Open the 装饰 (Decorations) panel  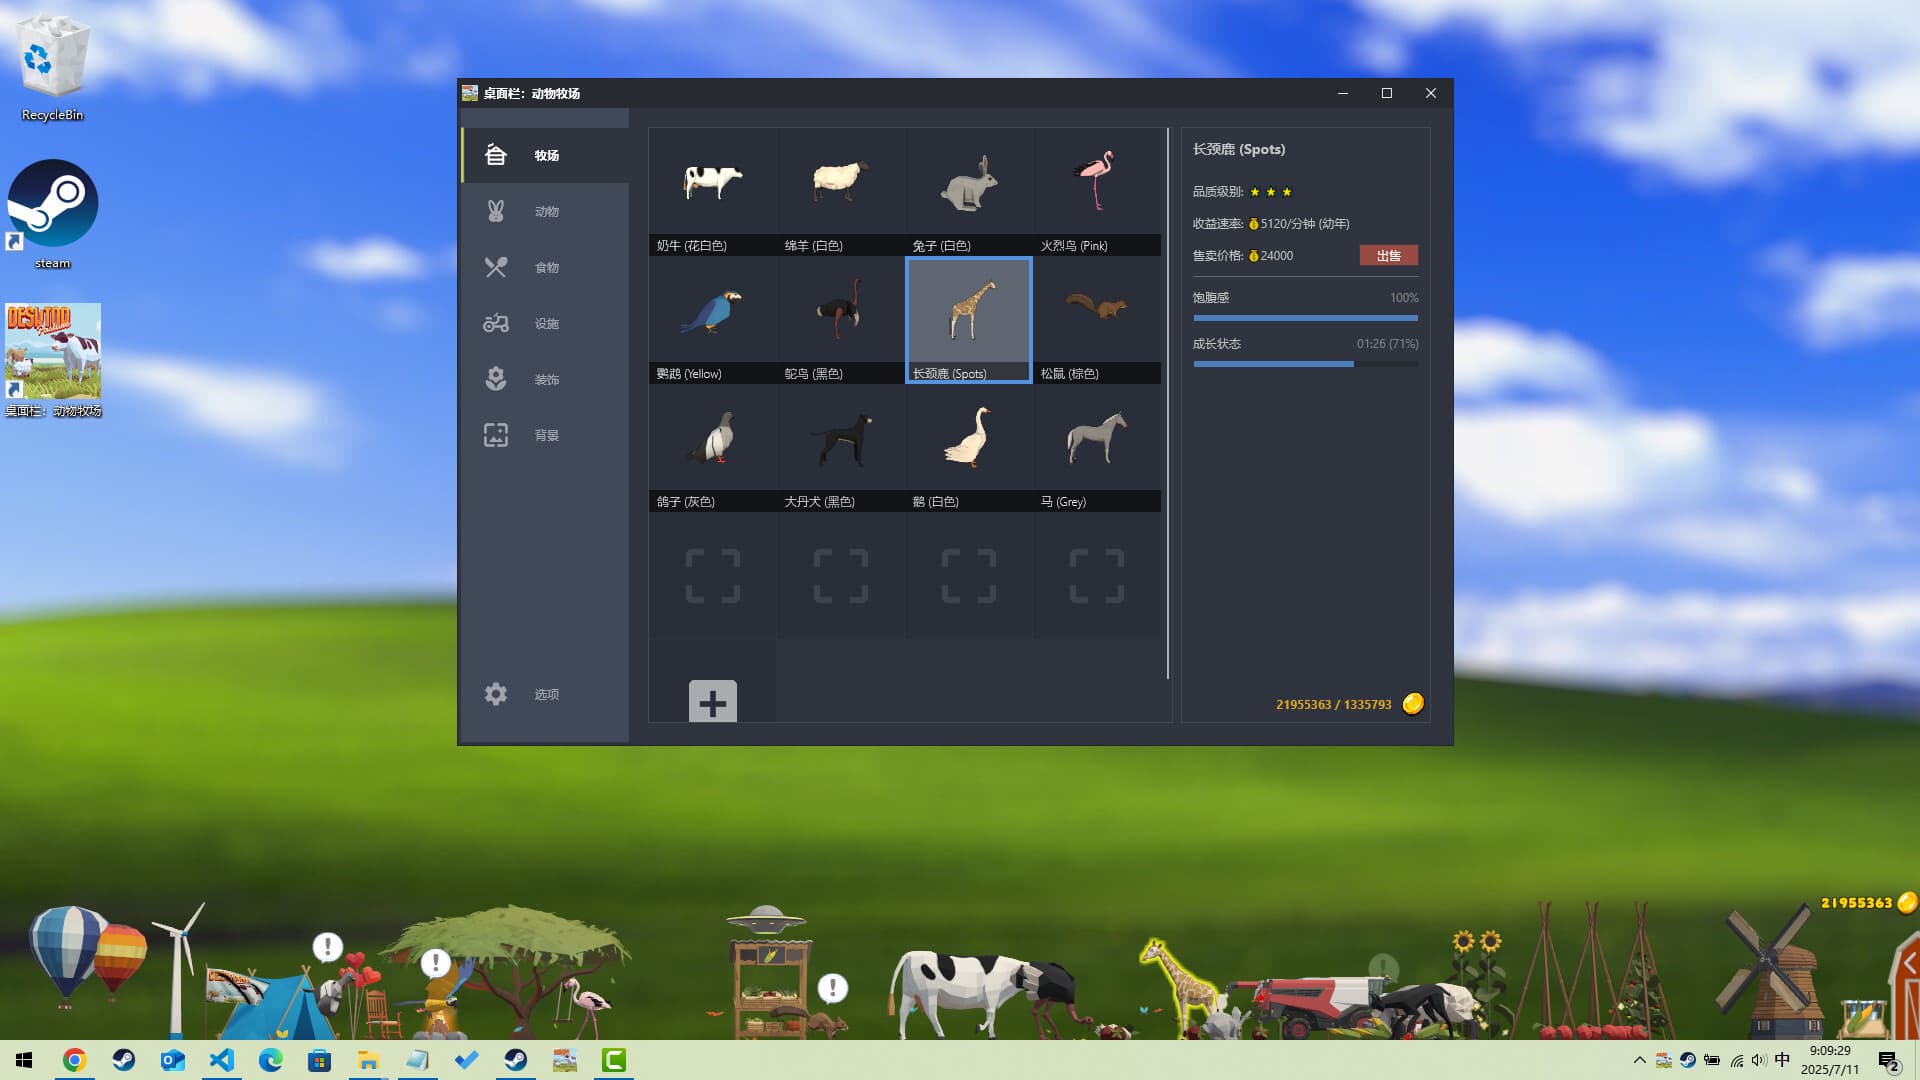[545, 379]
